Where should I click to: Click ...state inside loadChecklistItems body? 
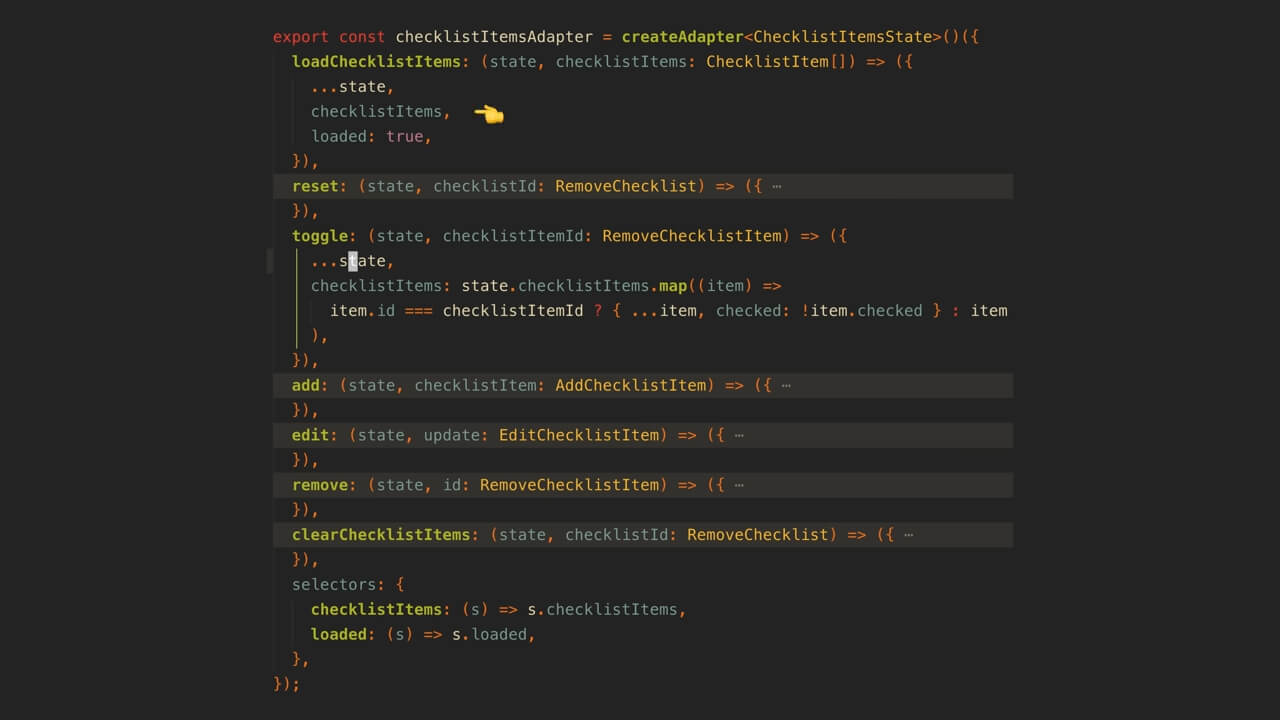coord(348,87)
